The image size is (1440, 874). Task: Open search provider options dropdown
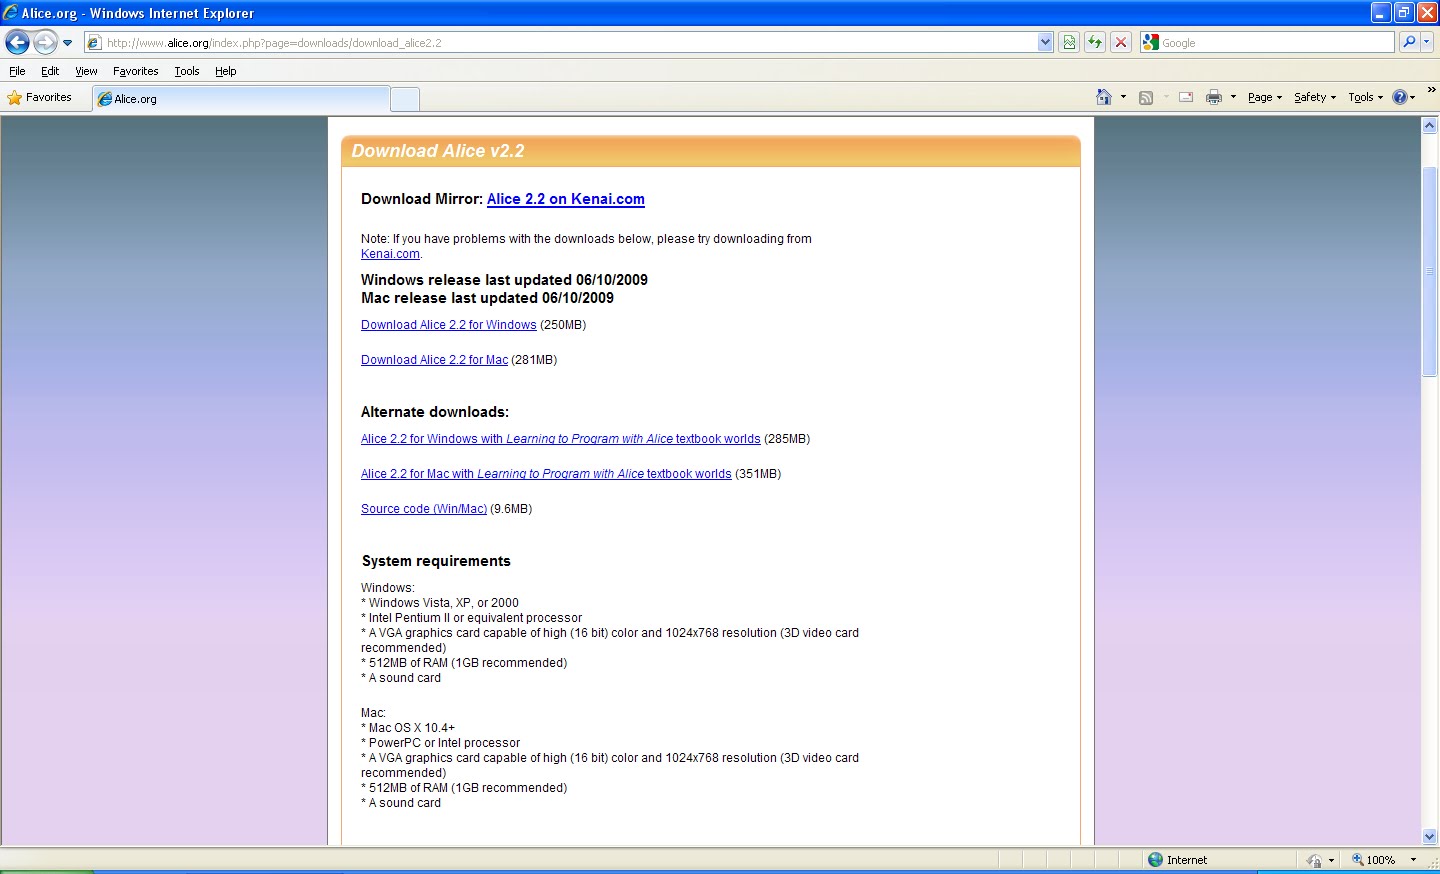tap(1427, 42)
